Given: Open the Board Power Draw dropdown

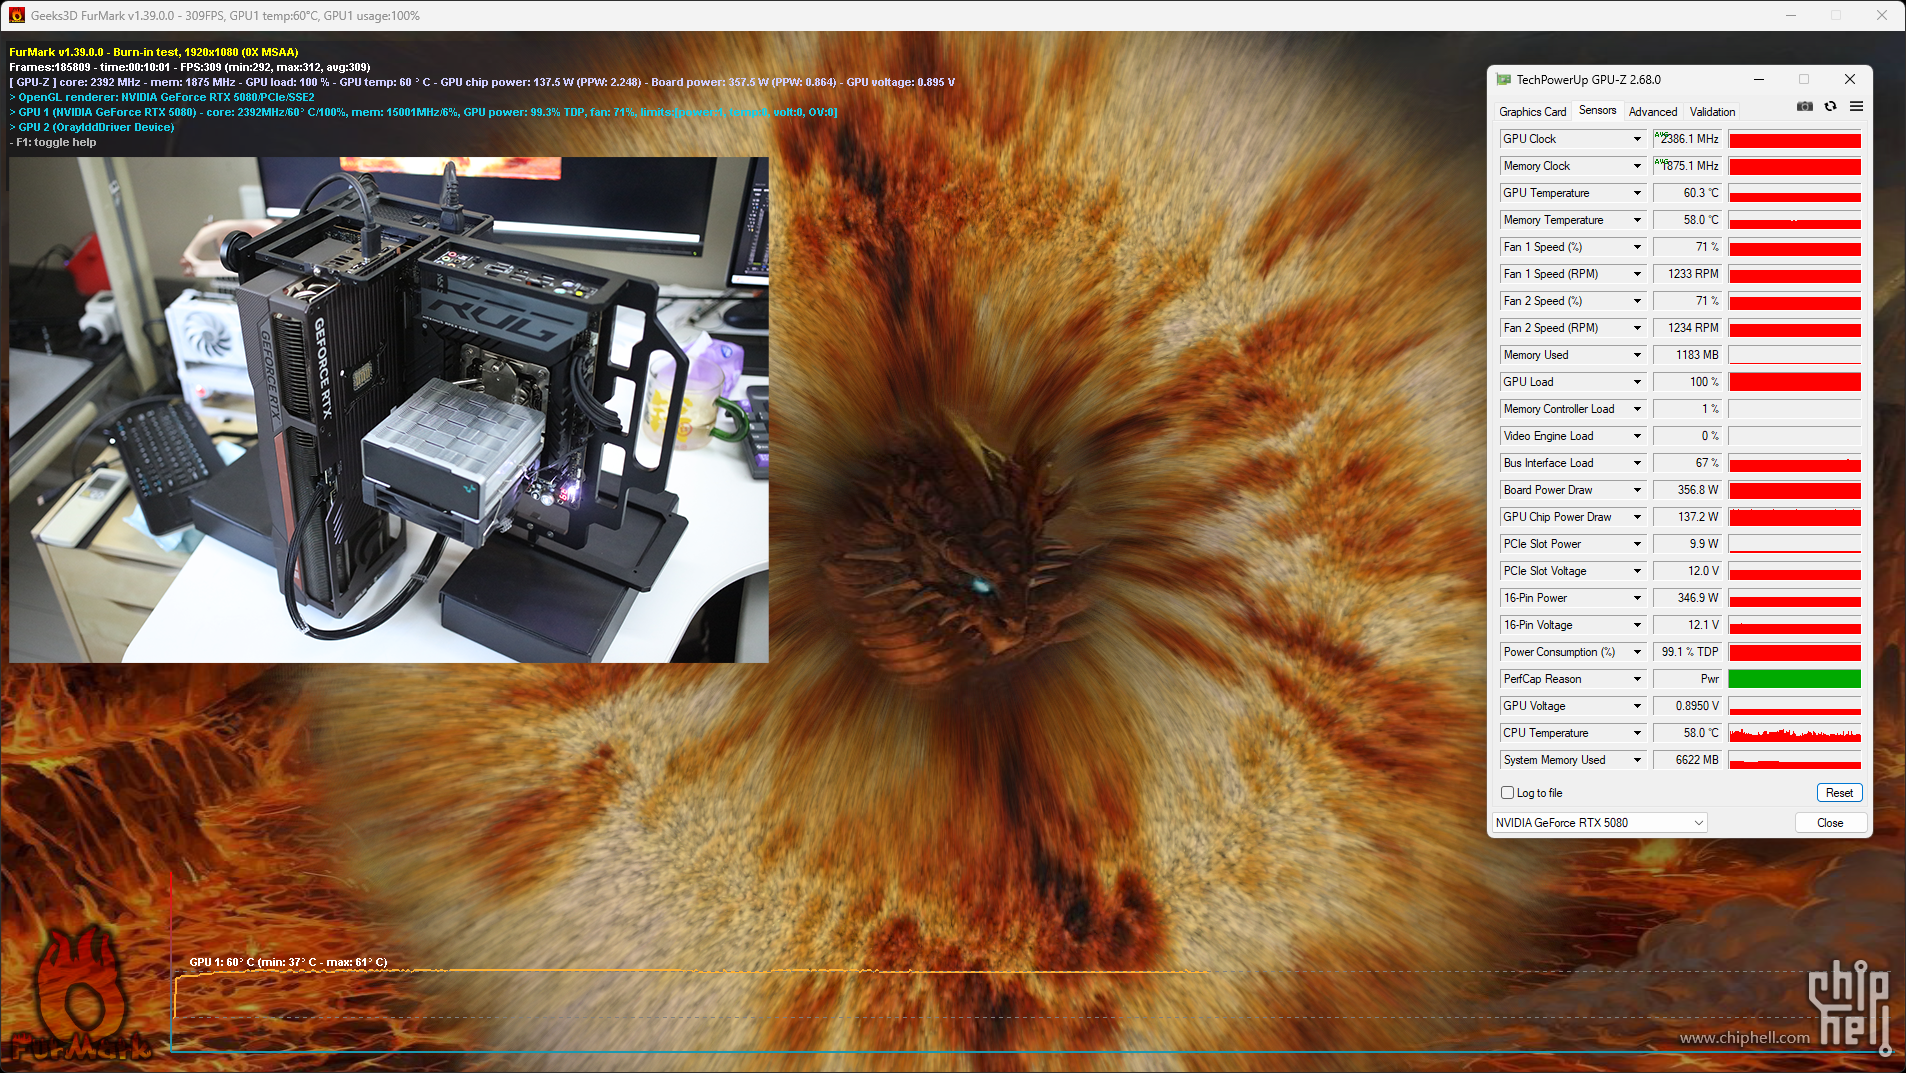Looking at the screenshot, I should coord(1637,490).
